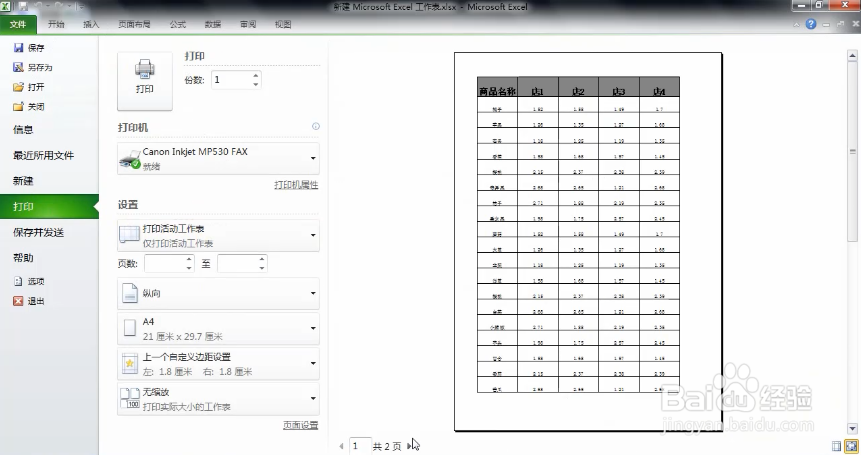Minimize the ribbon using the caret icon
This screenshot has height=455, width=861.
tap(796, 25)
